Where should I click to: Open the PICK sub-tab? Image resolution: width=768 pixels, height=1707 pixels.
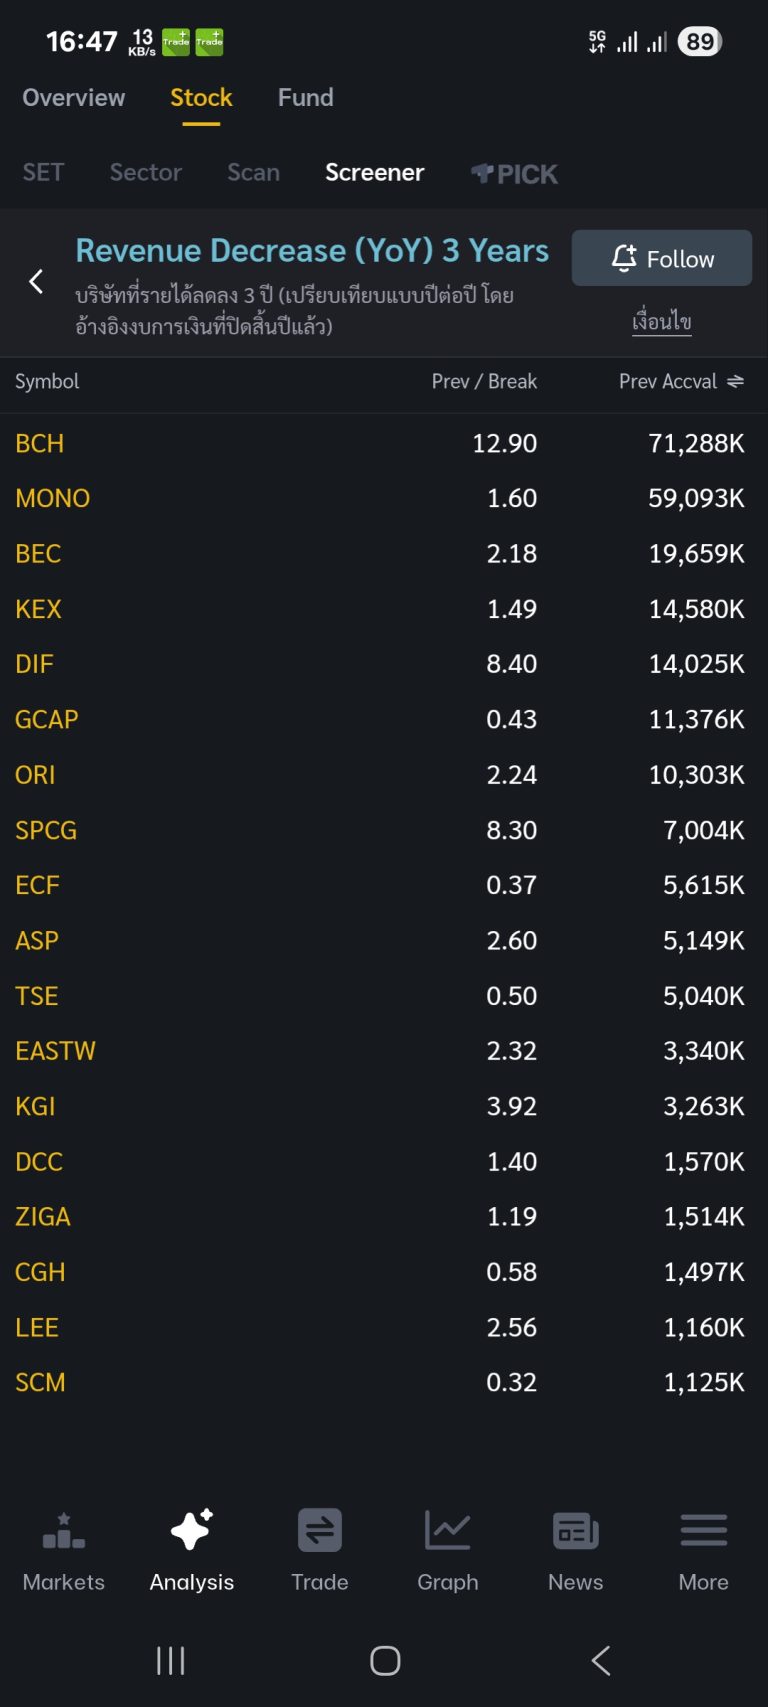[515, 174]
